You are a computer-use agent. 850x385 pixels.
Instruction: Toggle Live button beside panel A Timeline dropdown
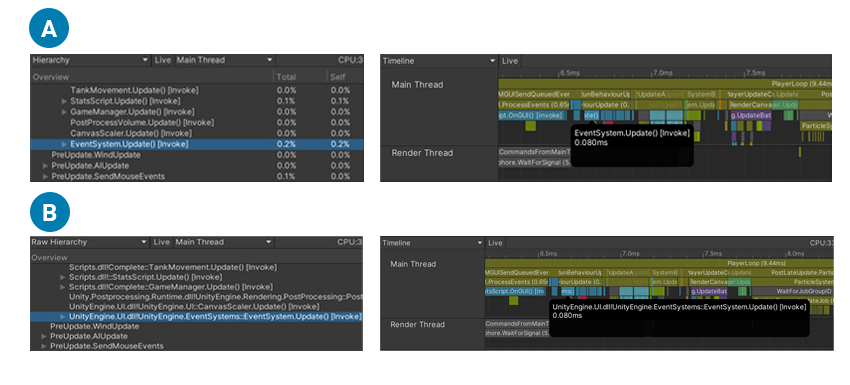(x=510, y=61)
